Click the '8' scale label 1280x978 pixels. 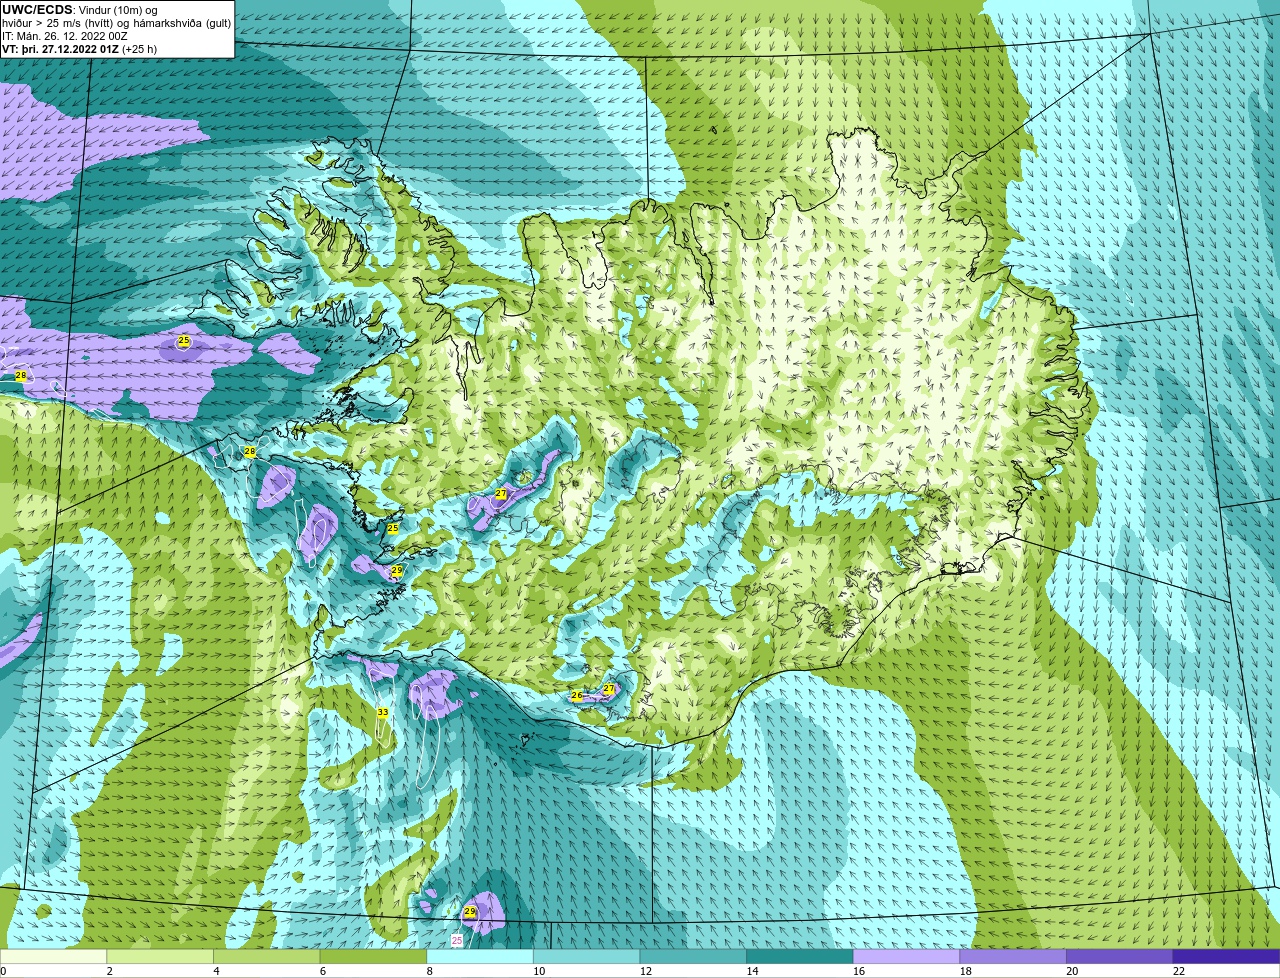(429, 971)
